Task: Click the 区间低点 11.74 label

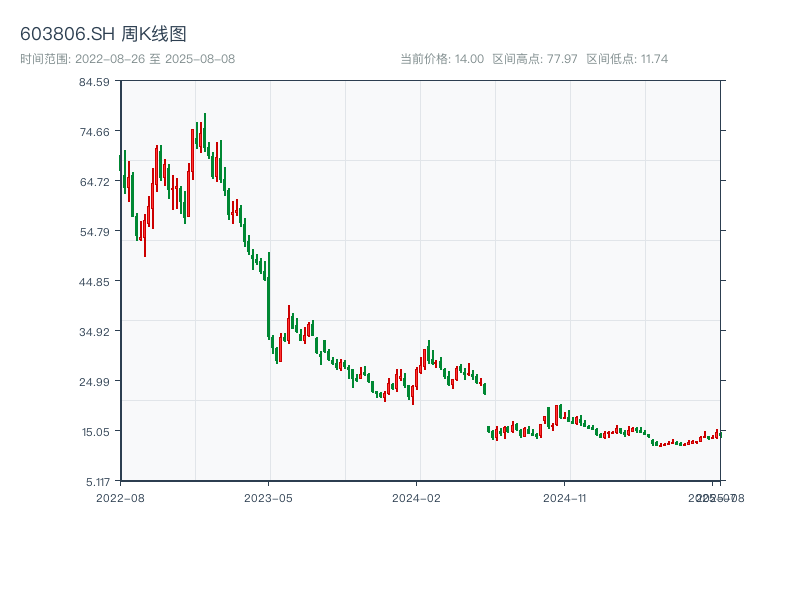Action: (x=627, y=59)
